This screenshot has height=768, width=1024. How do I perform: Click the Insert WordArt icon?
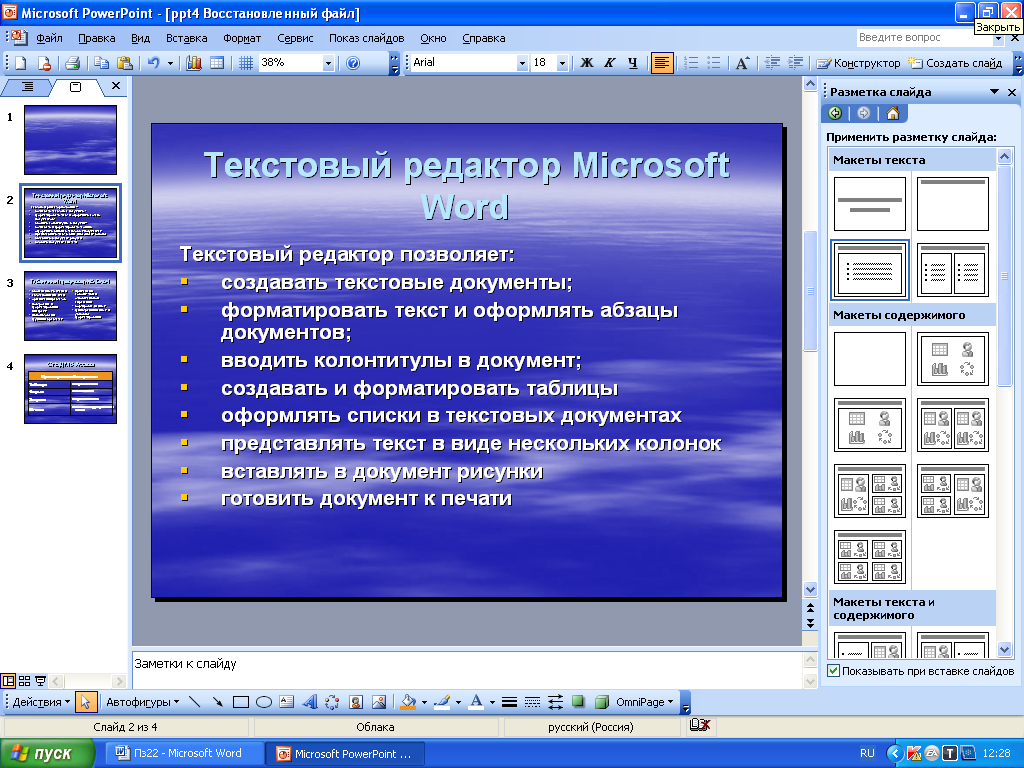pos(310,702)
